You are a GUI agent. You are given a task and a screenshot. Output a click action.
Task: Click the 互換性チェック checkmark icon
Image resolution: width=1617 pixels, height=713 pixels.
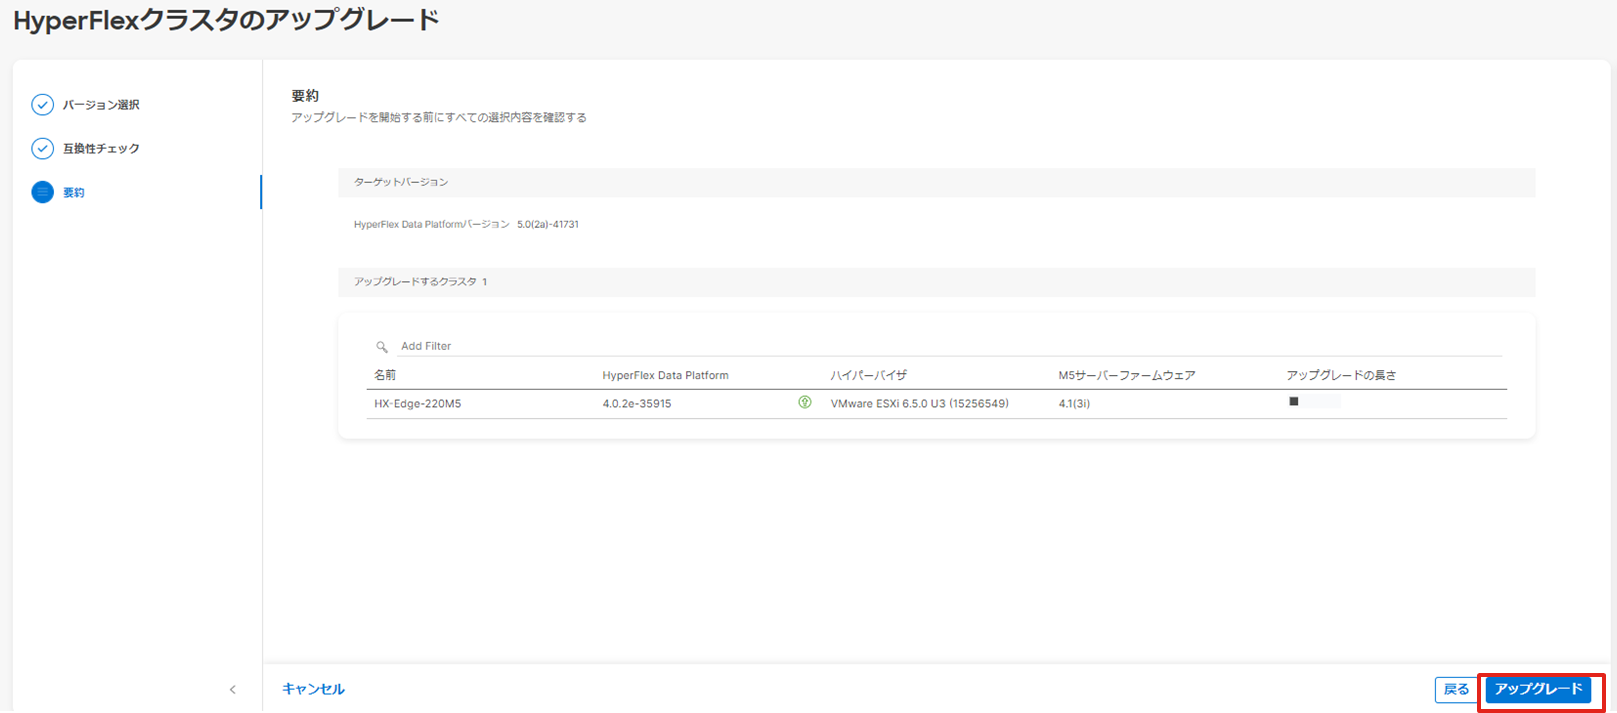[x=42, y=149]
